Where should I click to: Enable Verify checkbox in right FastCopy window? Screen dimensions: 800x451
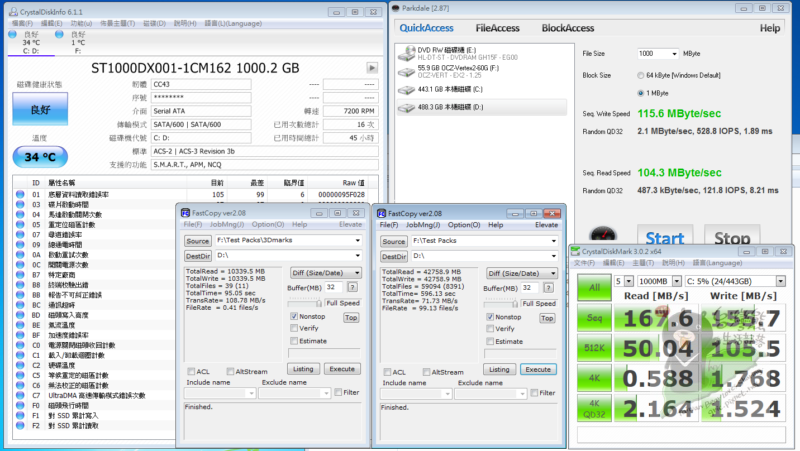488,328
